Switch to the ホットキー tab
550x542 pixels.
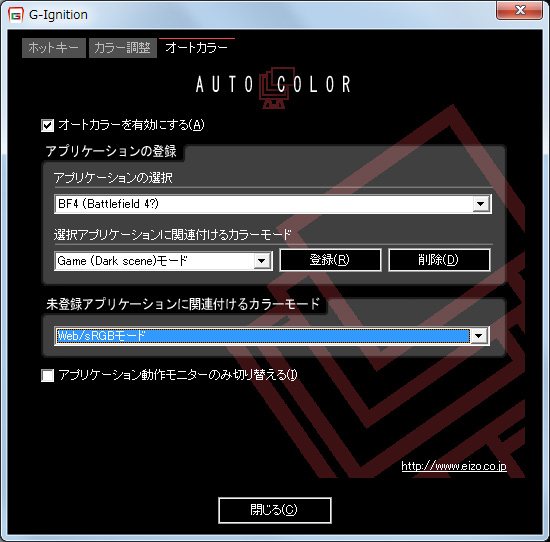click(54, 48)
